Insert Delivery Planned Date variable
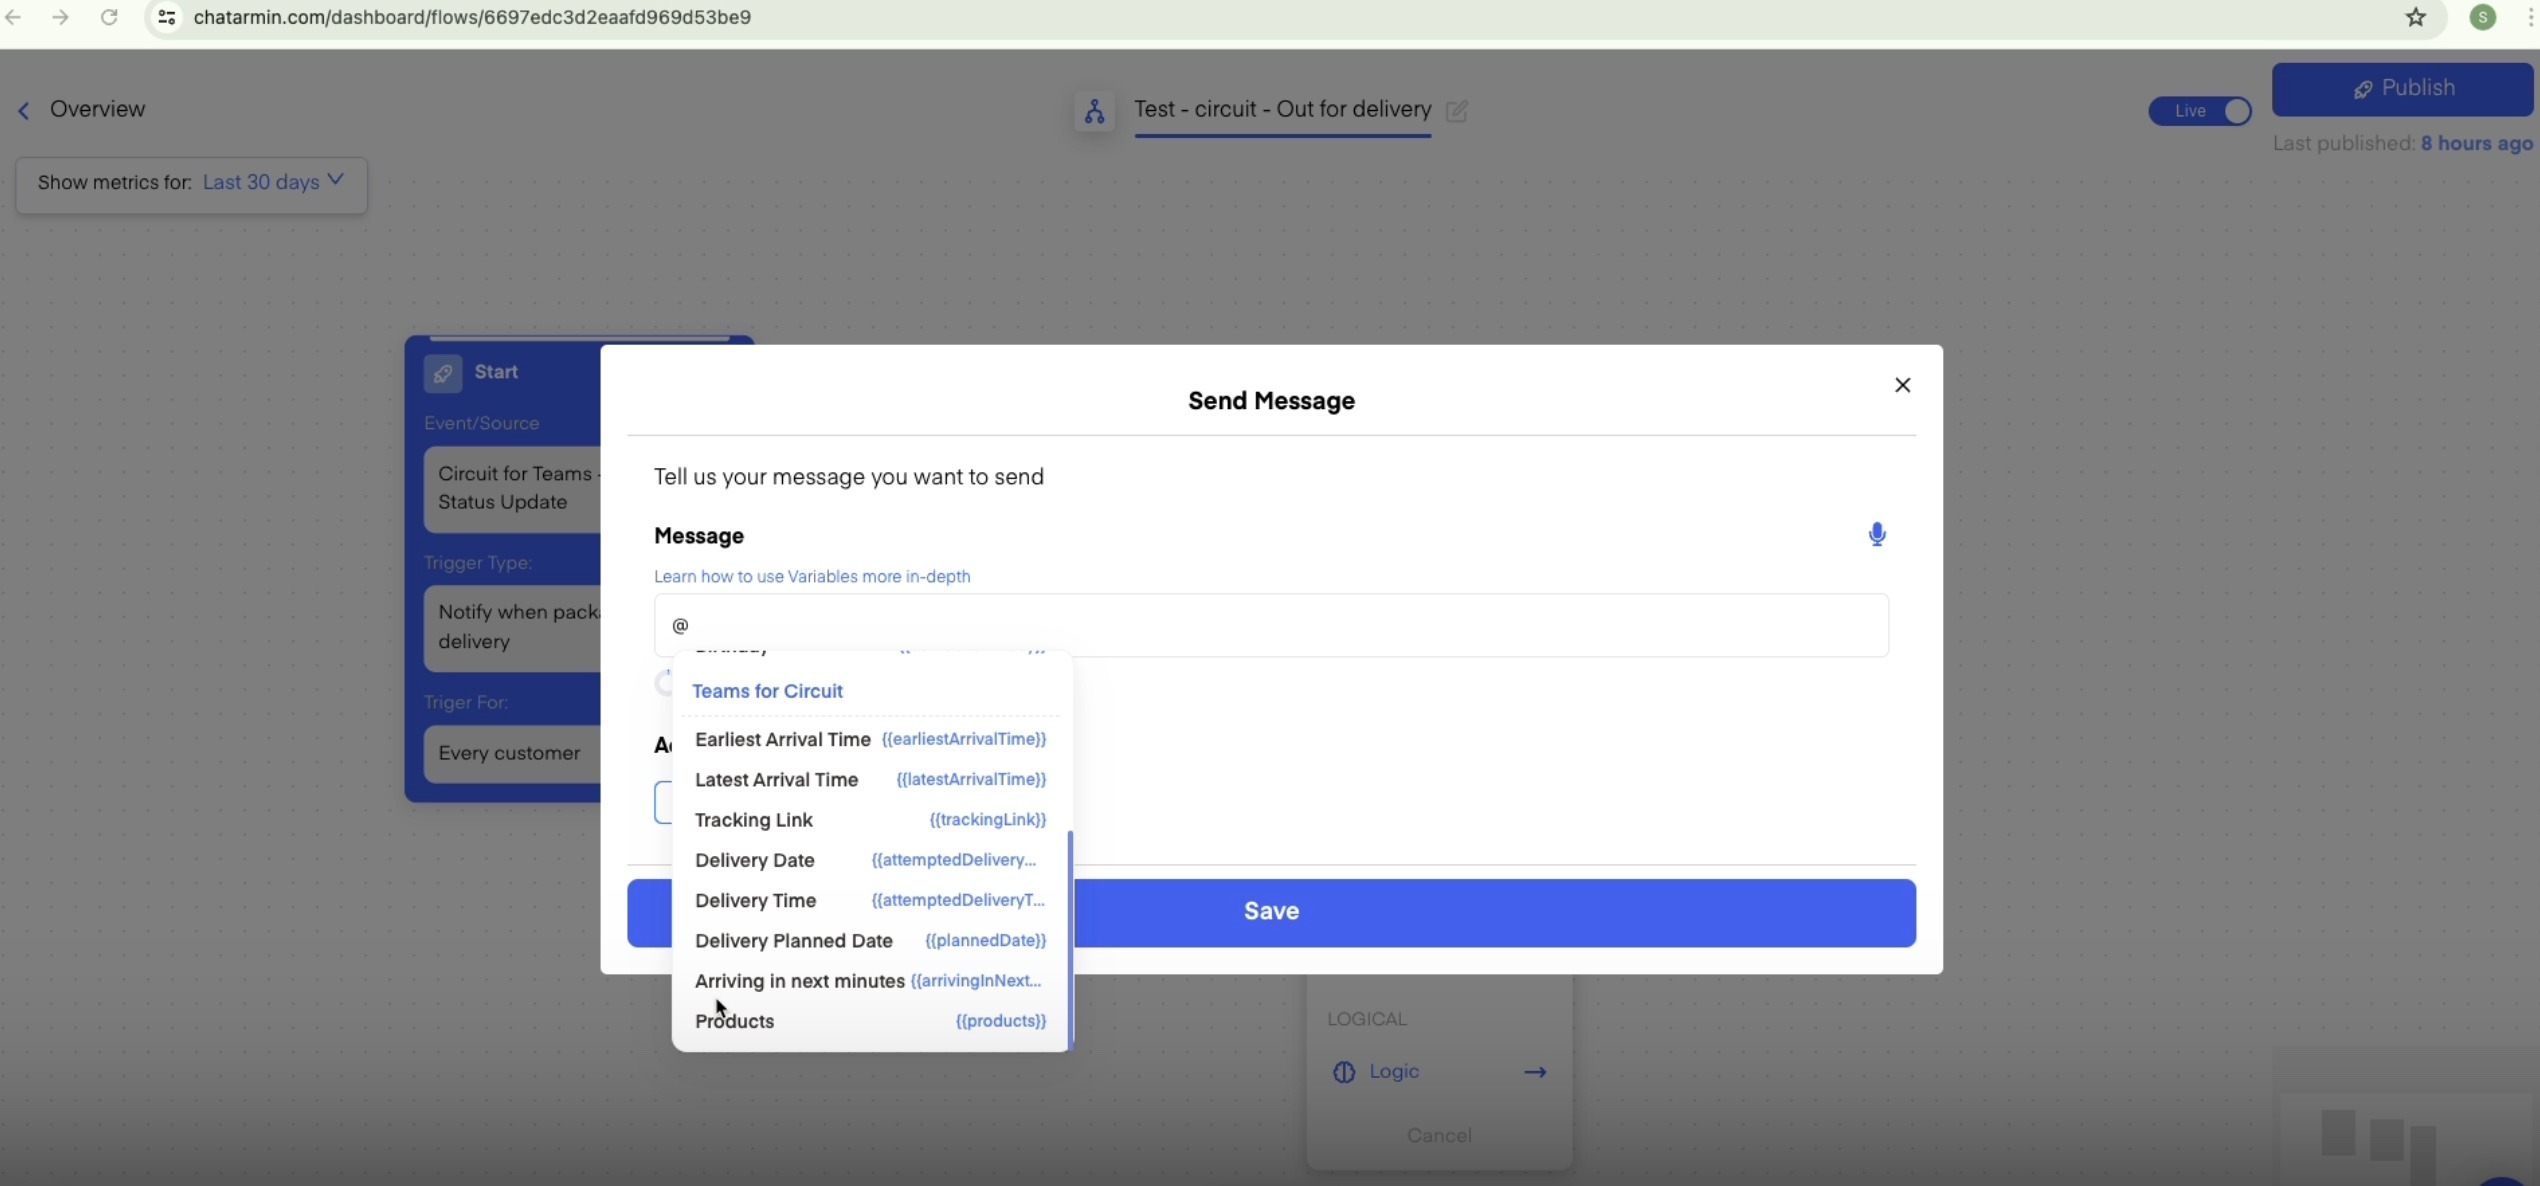The height and width of the screenshot is (1186, 2540). (x=870, y=940)
